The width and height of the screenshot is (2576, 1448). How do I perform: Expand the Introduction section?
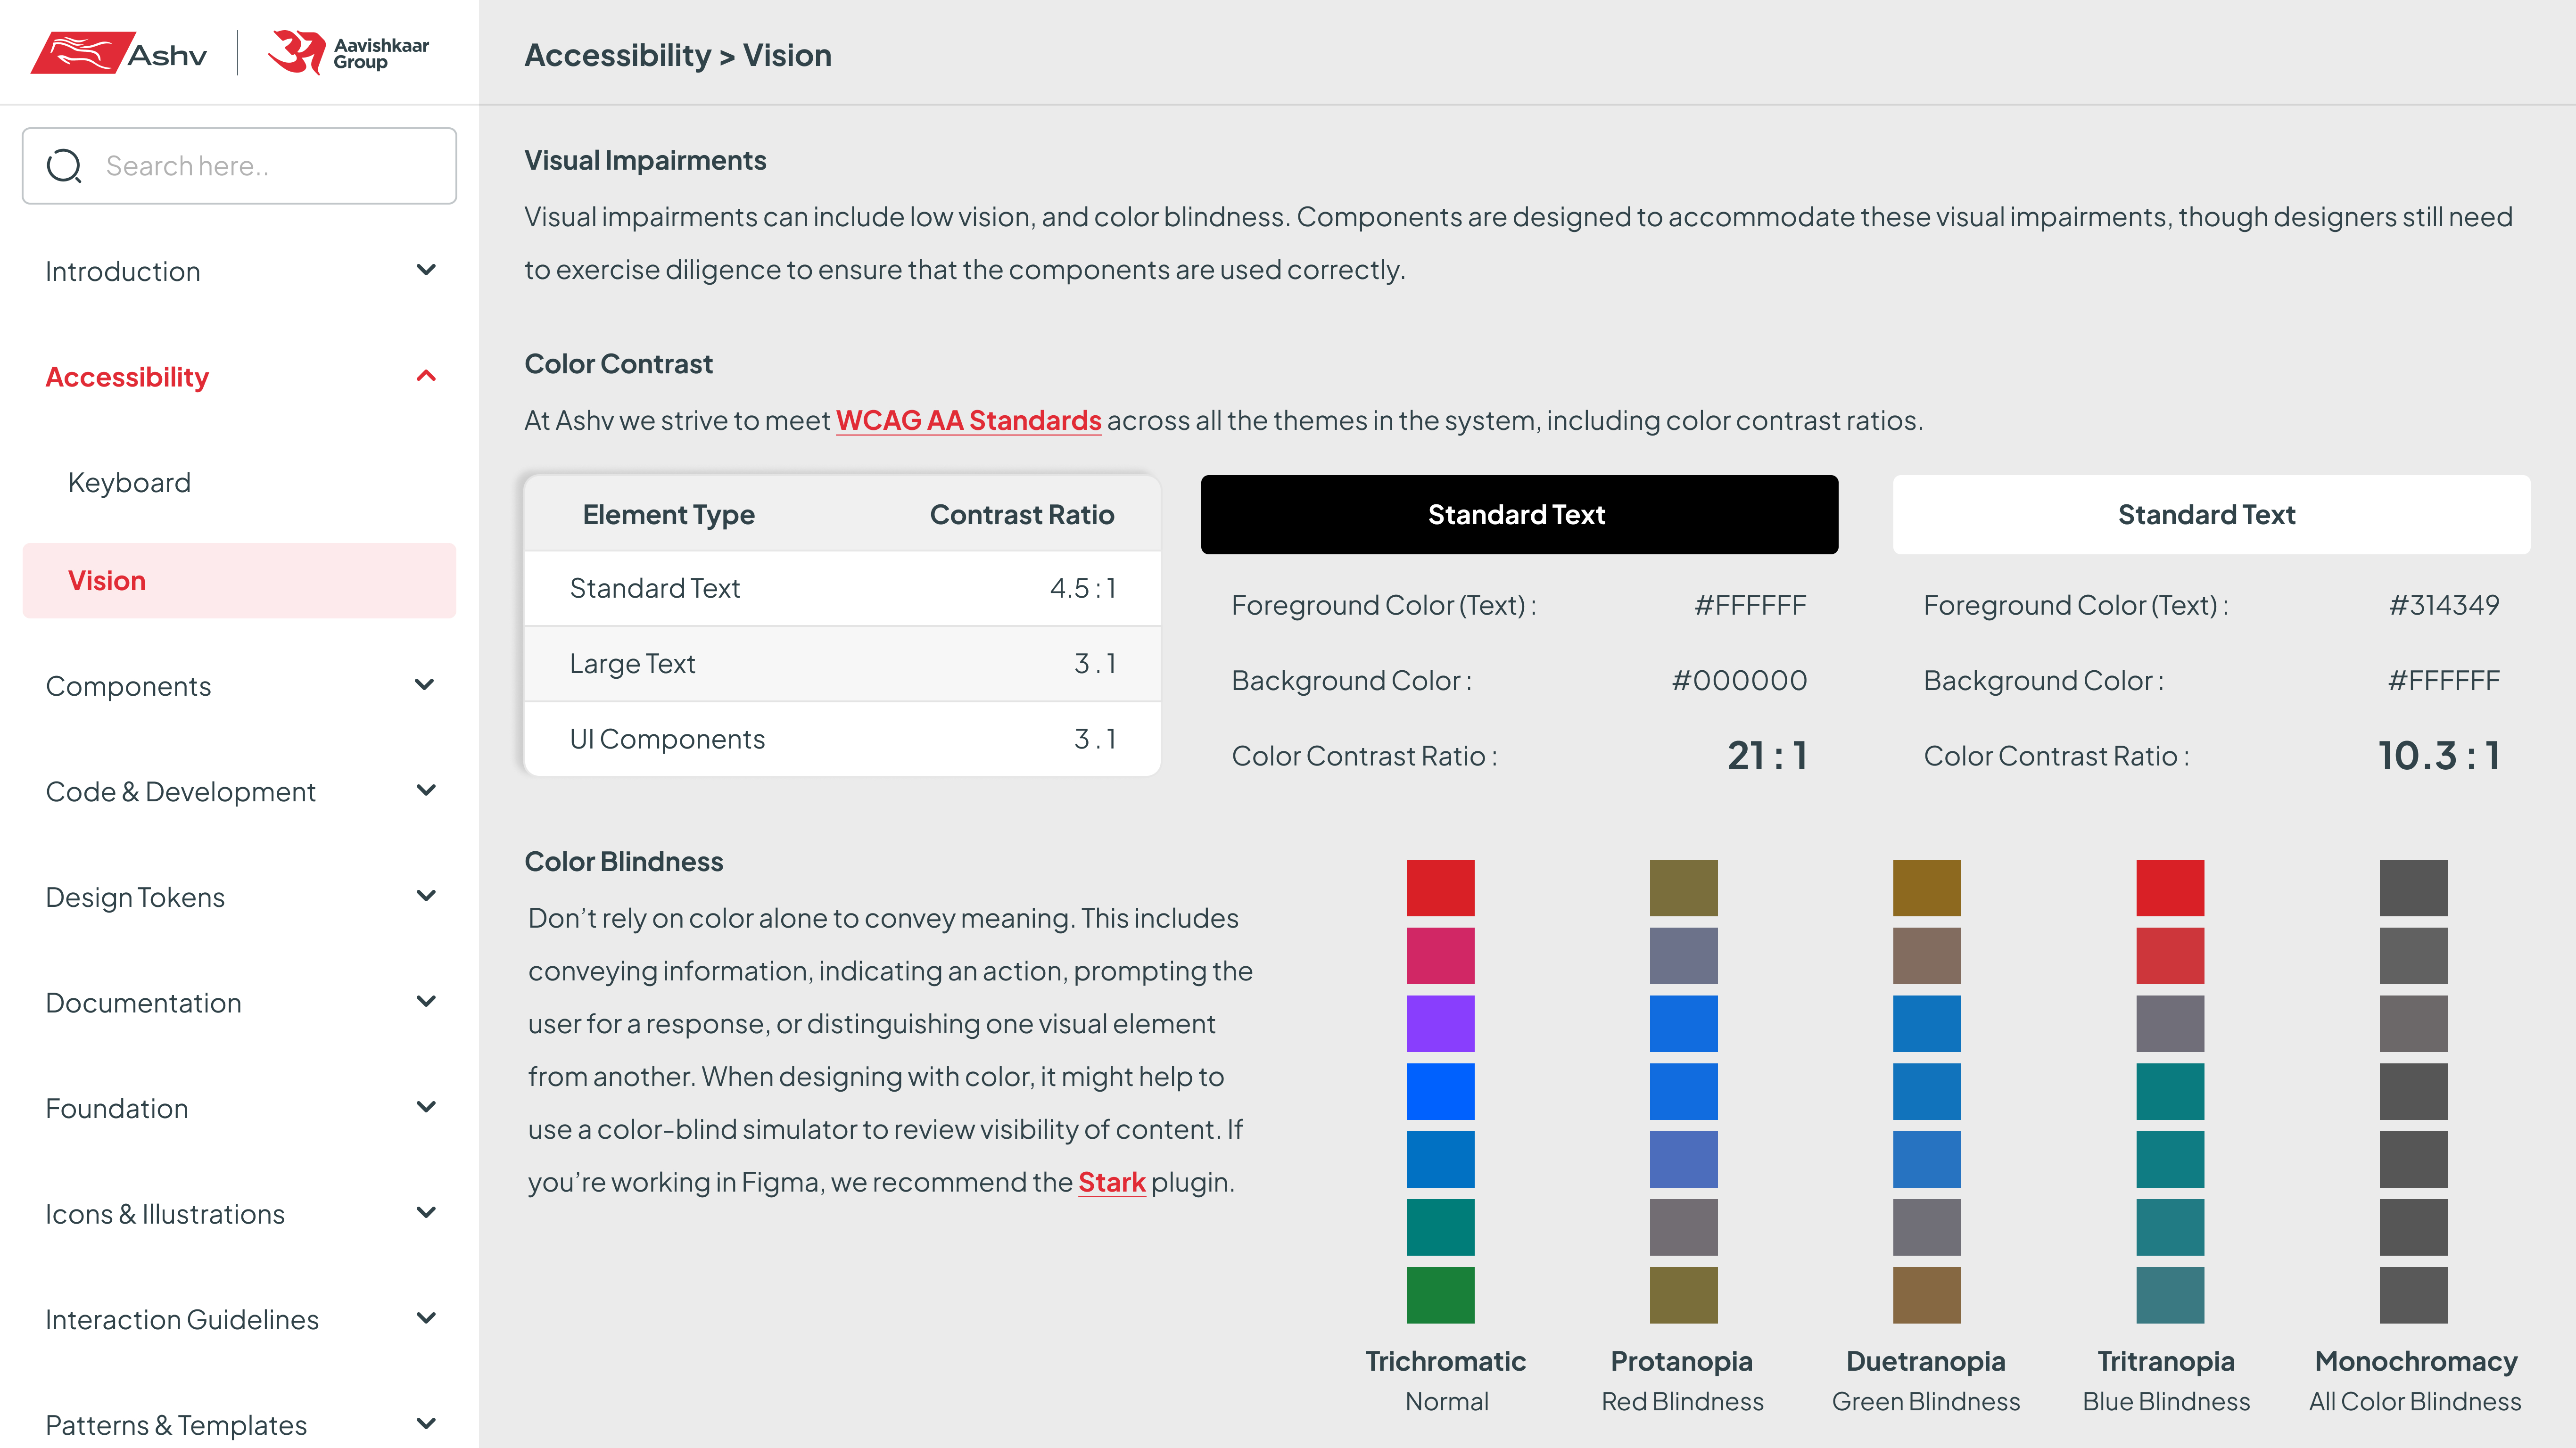point(427,270)
